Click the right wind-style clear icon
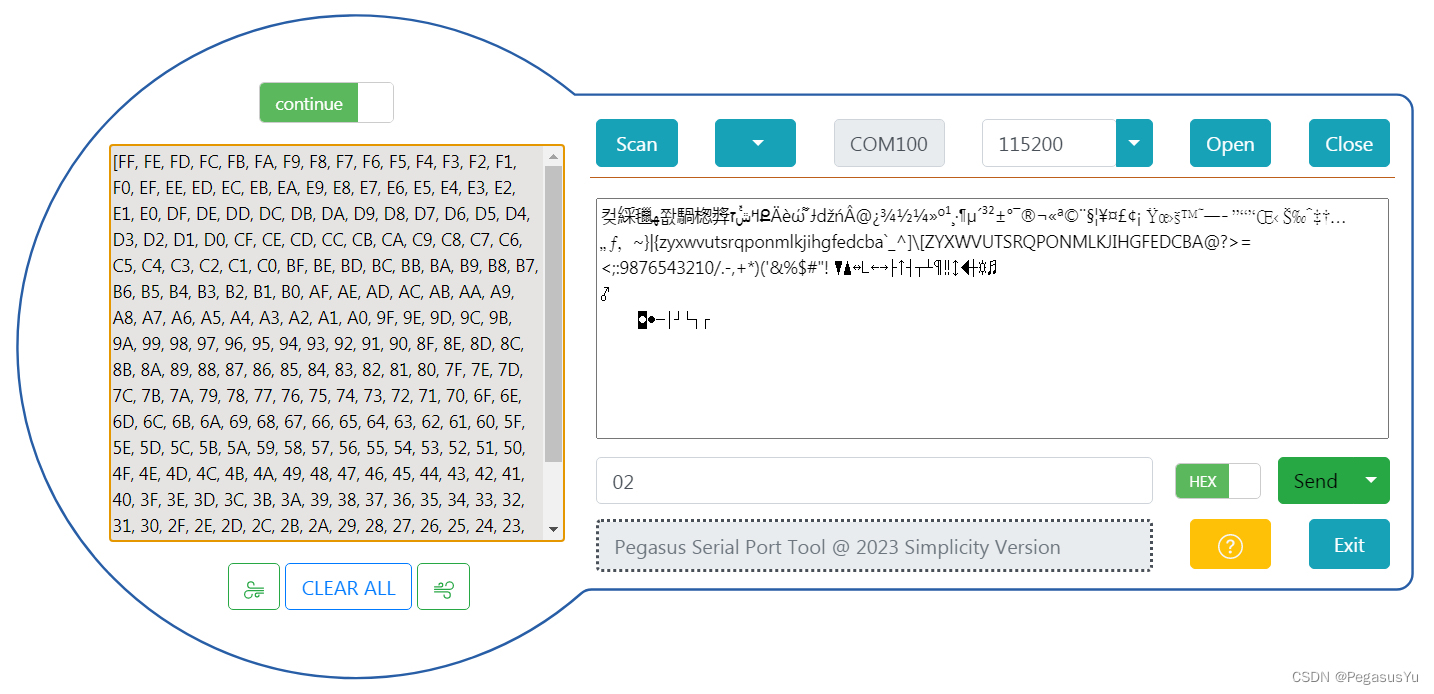 click(443, 586)
